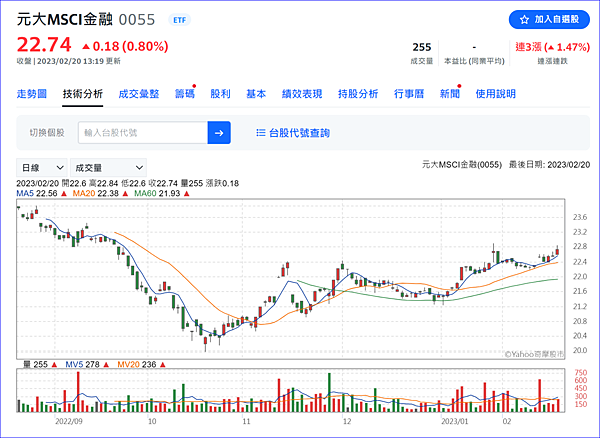Open the 持股分析 tab

(358, 94)
